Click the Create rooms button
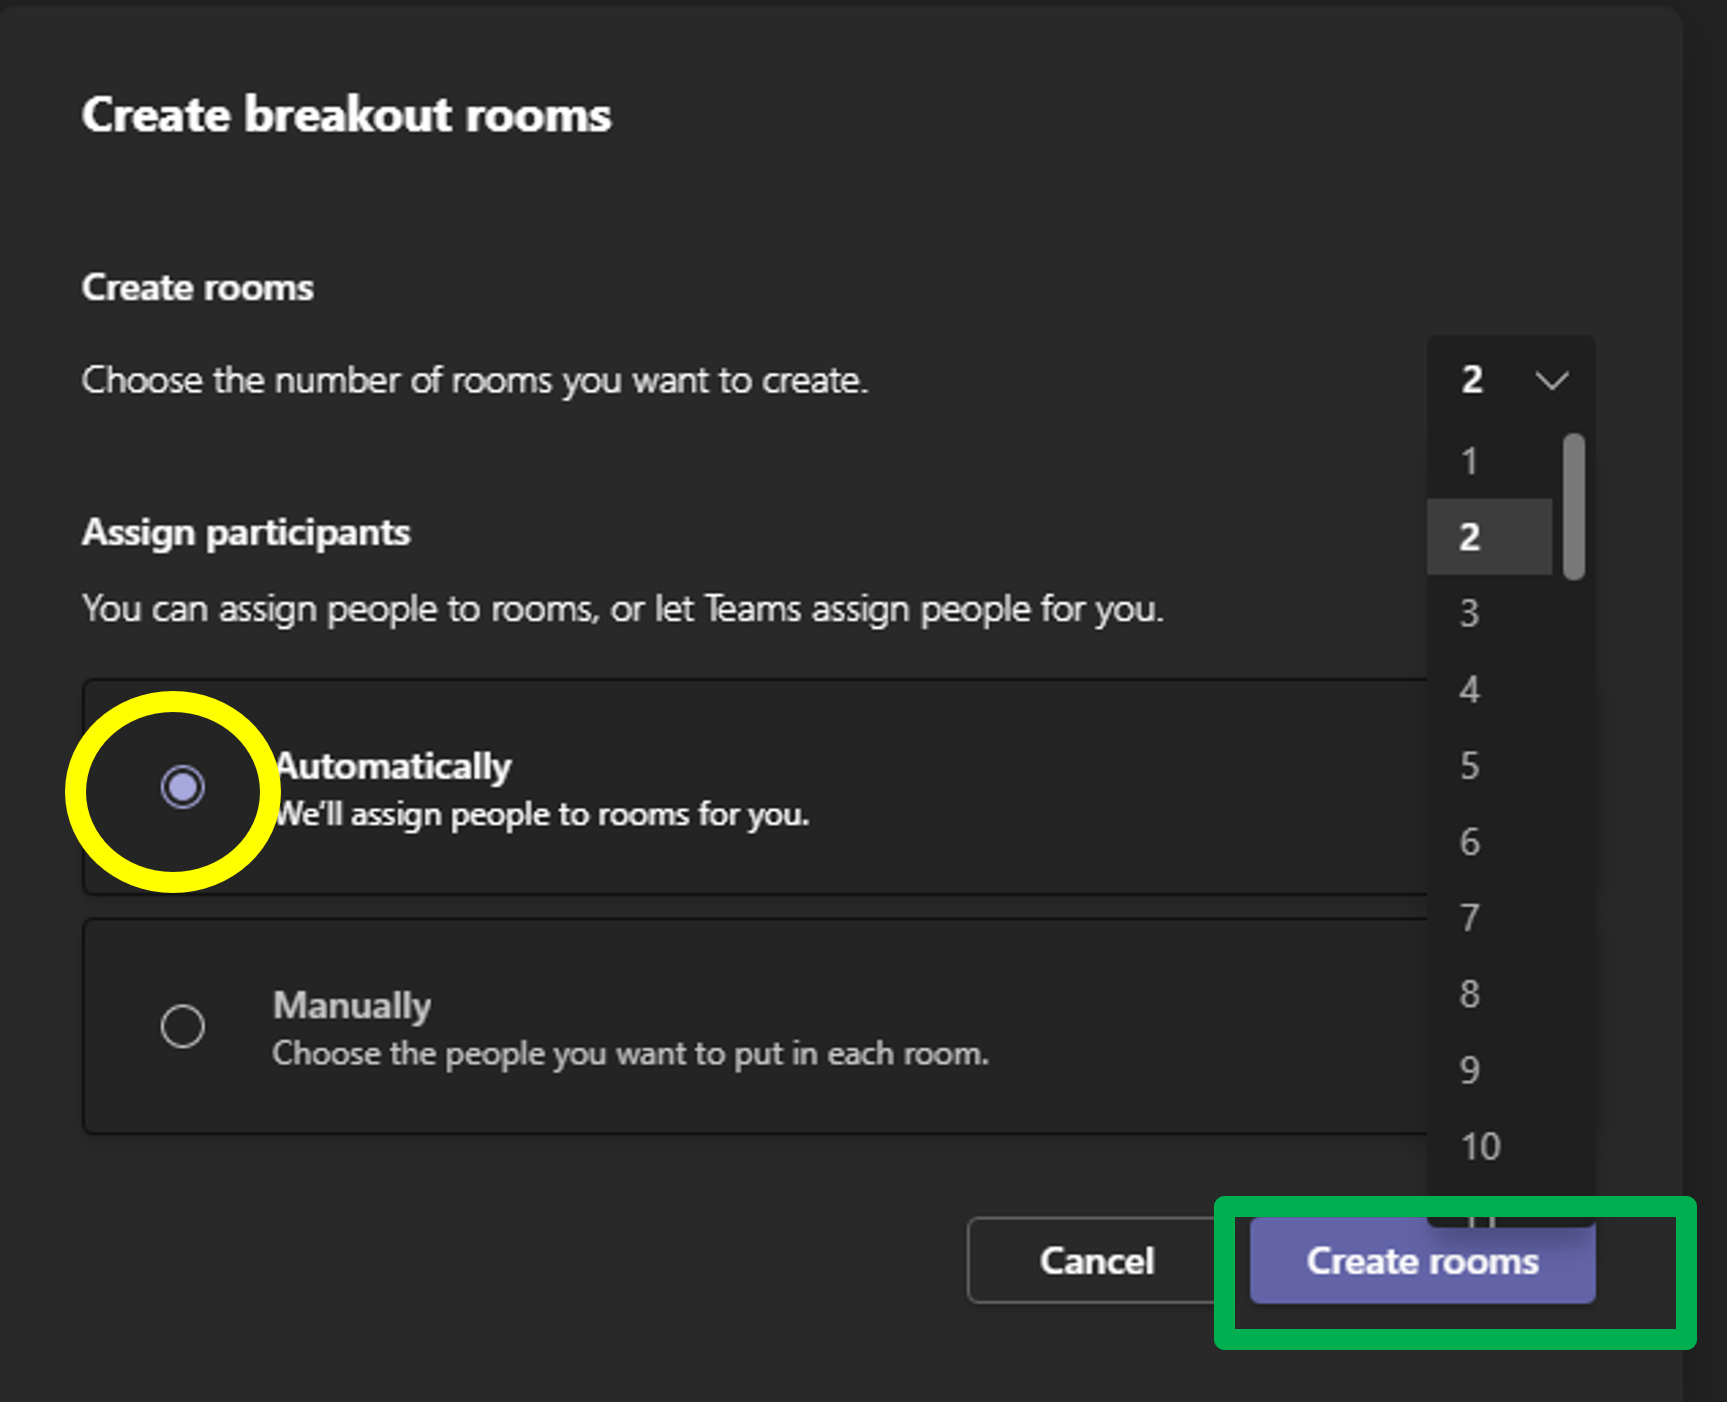The height and width of the screenshot is (1402, 1727). tap(1421, 1261)
